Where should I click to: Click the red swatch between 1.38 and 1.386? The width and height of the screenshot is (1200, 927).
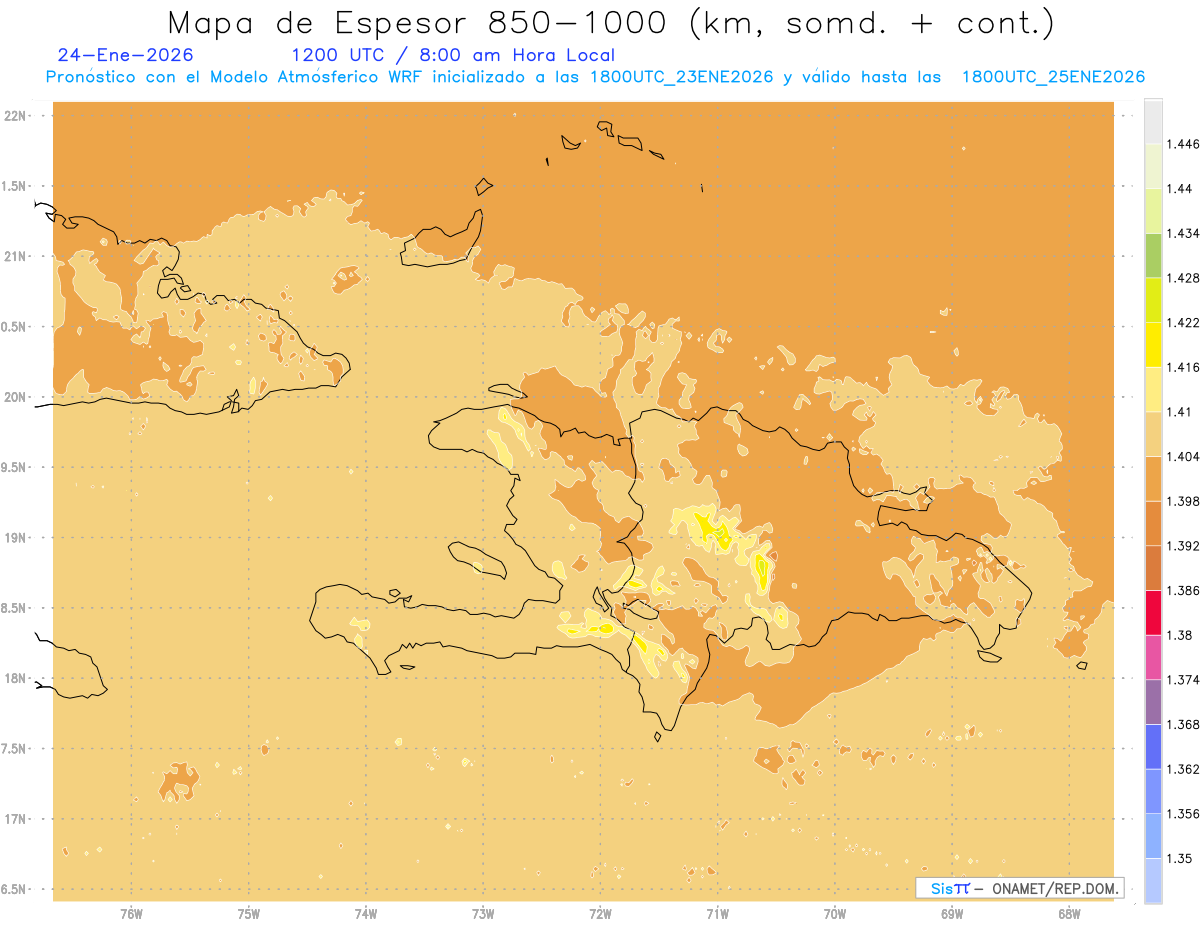tap(1153, 613)
